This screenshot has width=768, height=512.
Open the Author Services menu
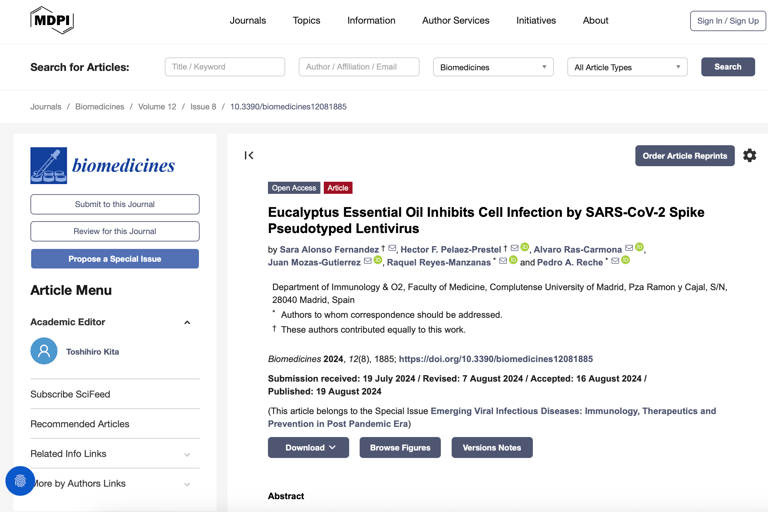455,20
